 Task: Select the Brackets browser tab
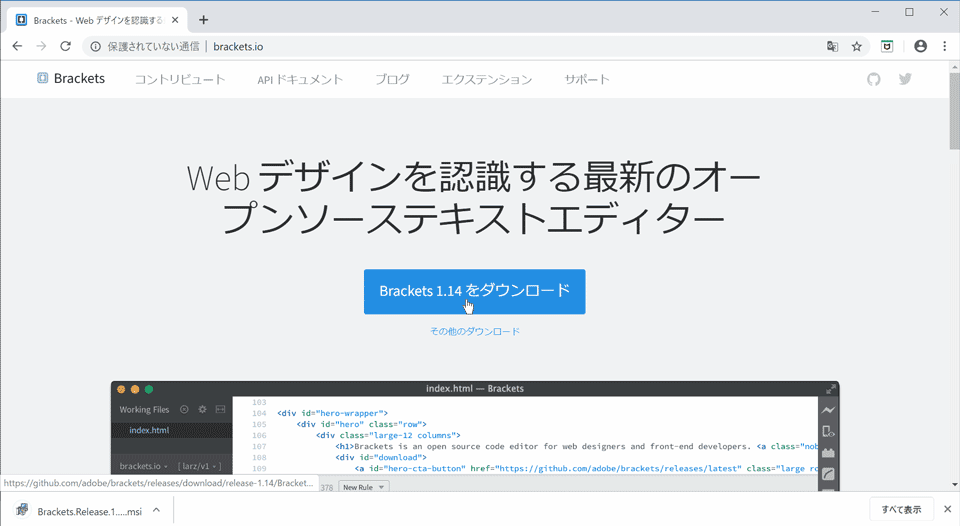95,20
